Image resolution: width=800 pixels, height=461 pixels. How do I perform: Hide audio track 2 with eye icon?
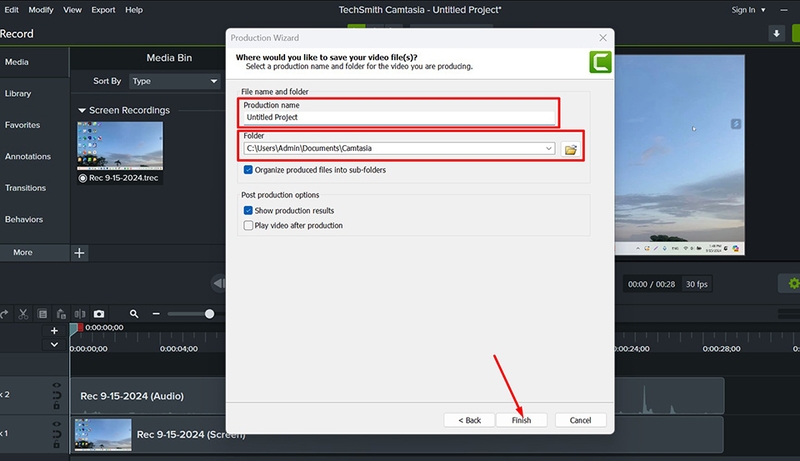pos(56,386)
